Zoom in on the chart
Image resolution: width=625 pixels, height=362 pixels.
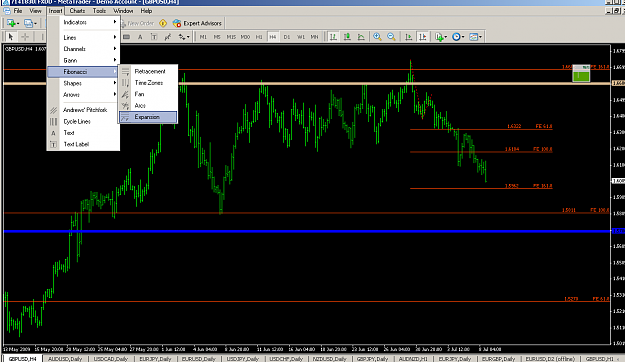[377, 37]
